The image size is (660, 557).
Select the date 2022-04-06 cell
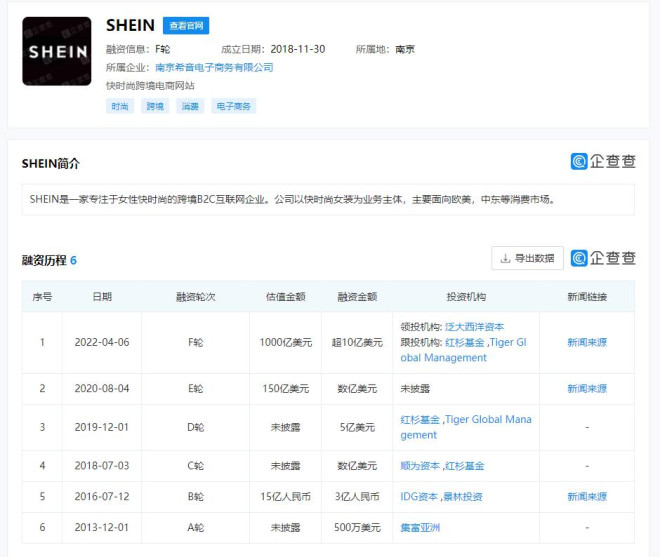tap(102, 342)
